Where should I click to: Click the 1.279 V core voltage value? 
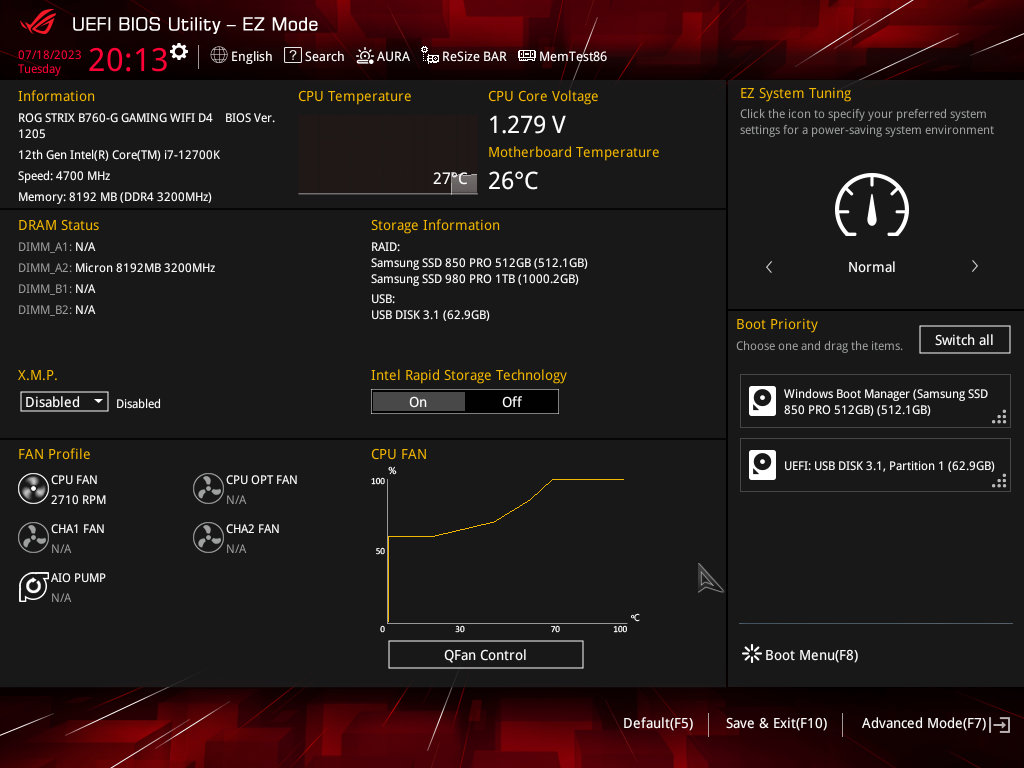coord(527,124)
